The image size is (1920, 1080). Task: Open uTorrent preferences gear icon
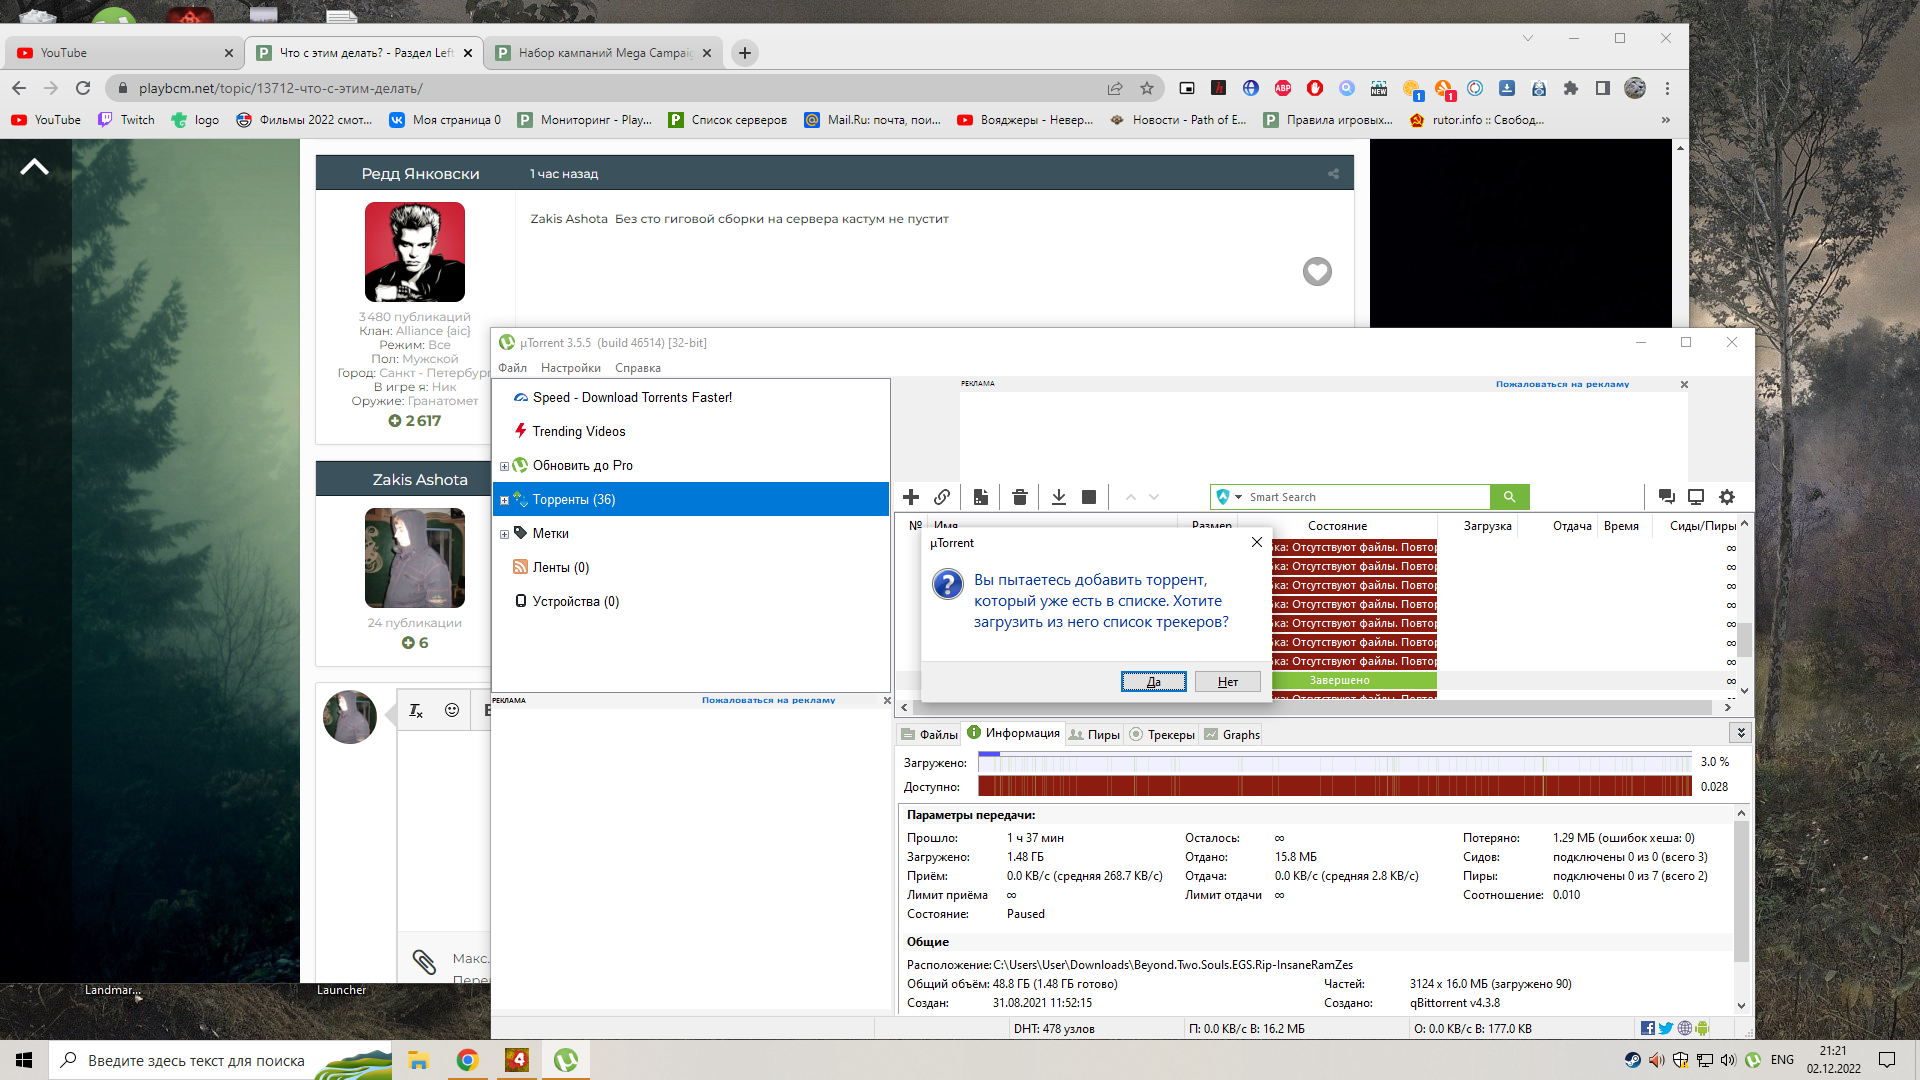click(1727, 497)
